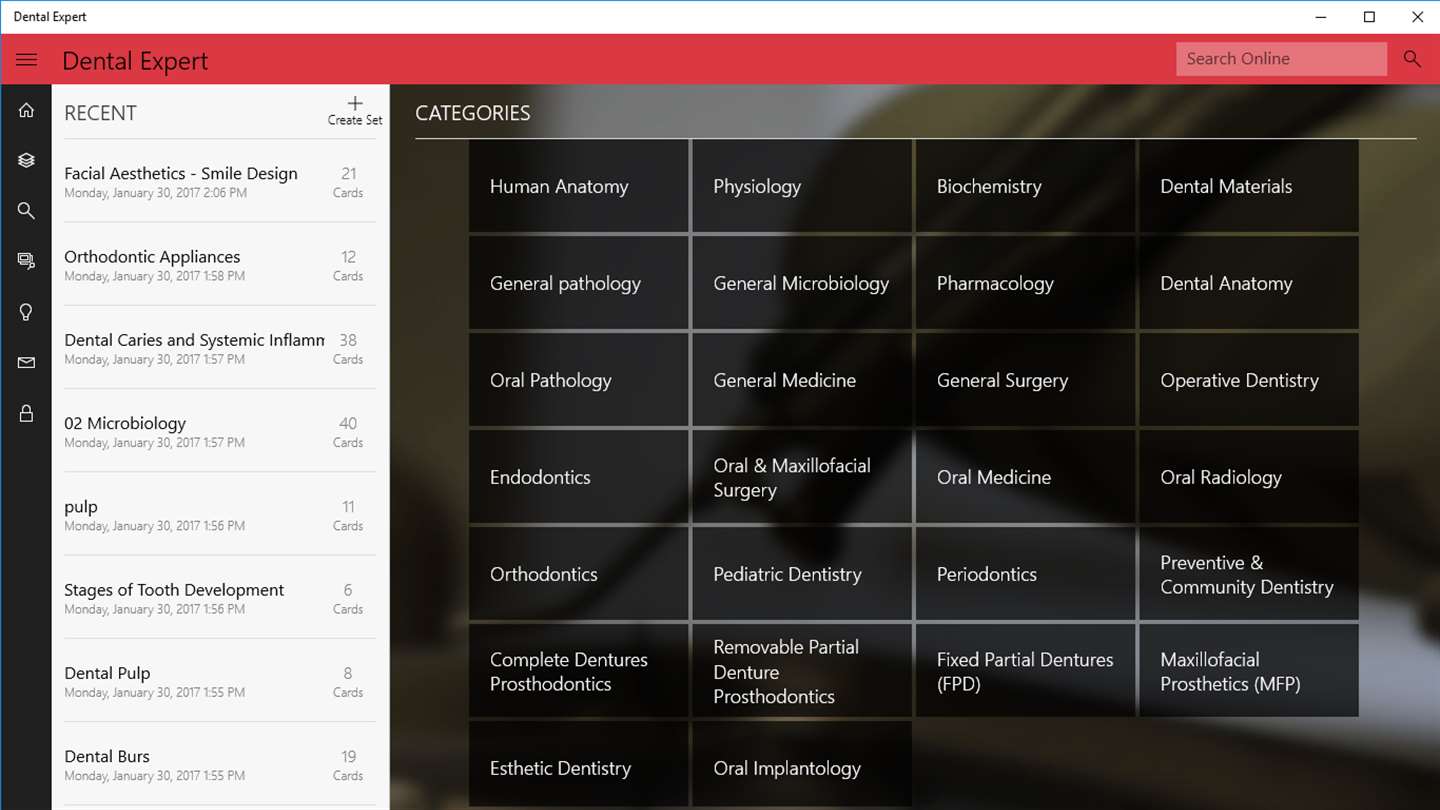Open the Orthodontics category
The image size is (1440, 810).
[578, 574]
